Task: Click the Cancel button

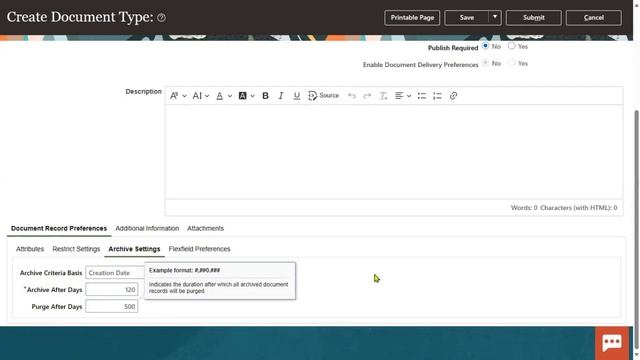Action: pyautogui.click(x=593, y=18)
